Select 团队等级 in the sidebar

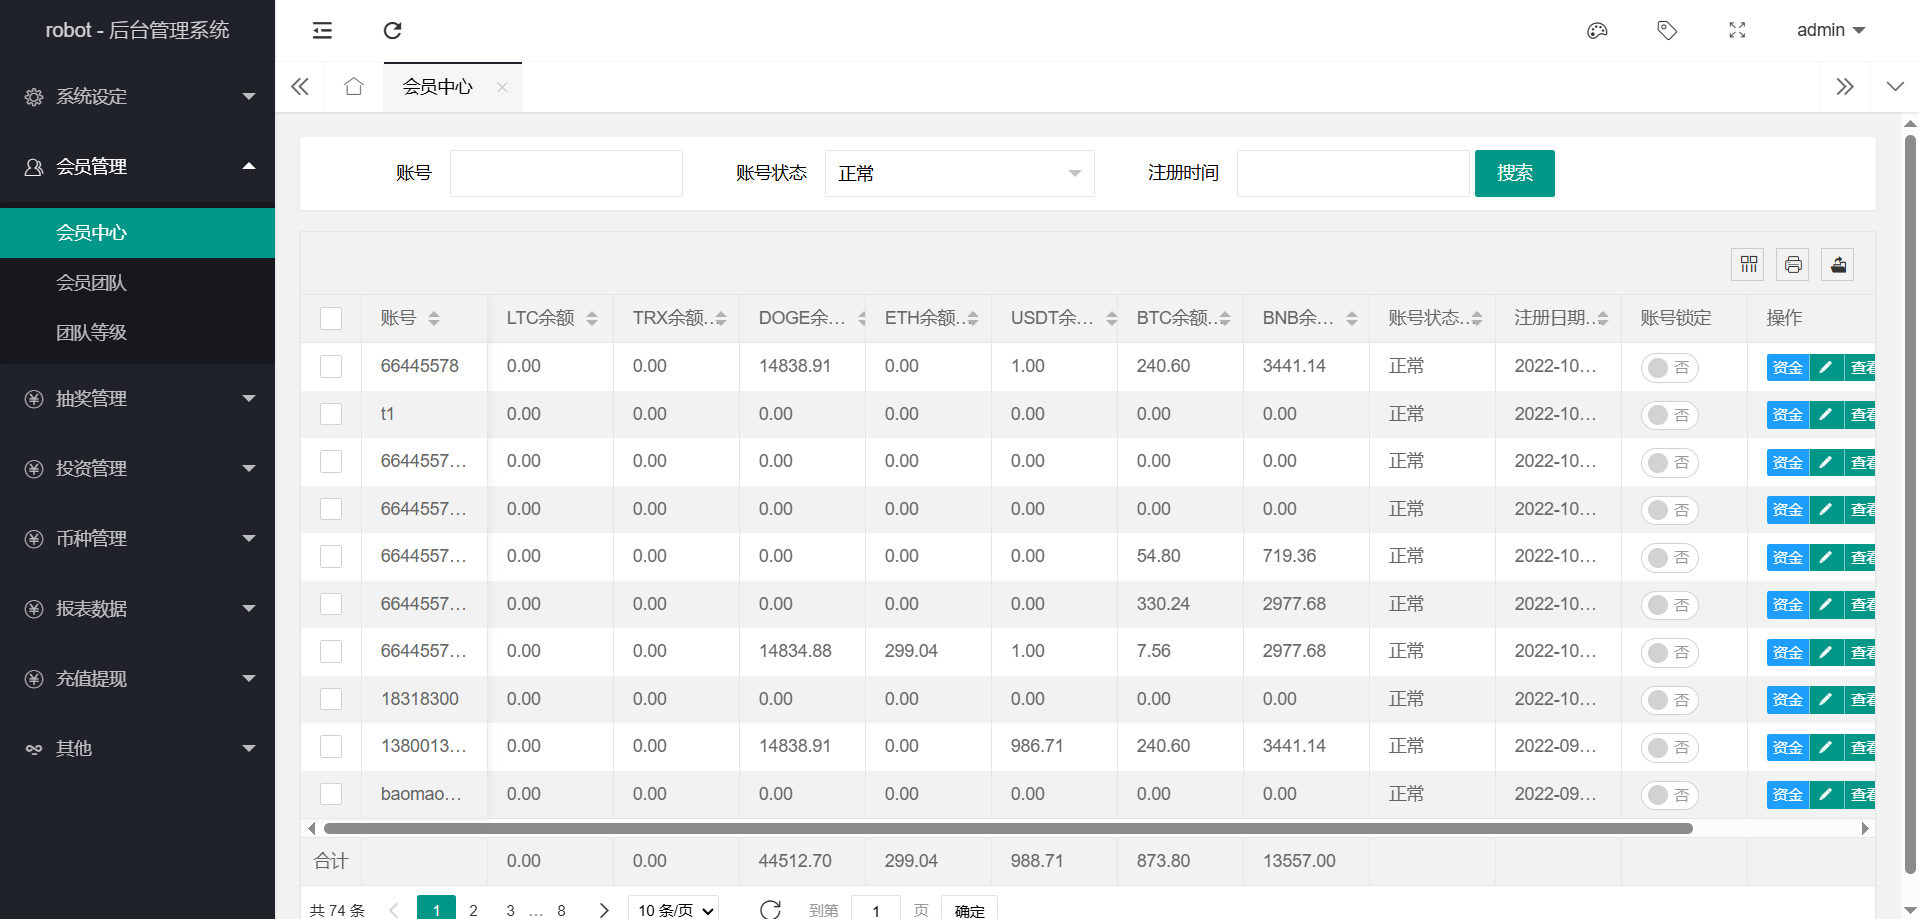92,333
